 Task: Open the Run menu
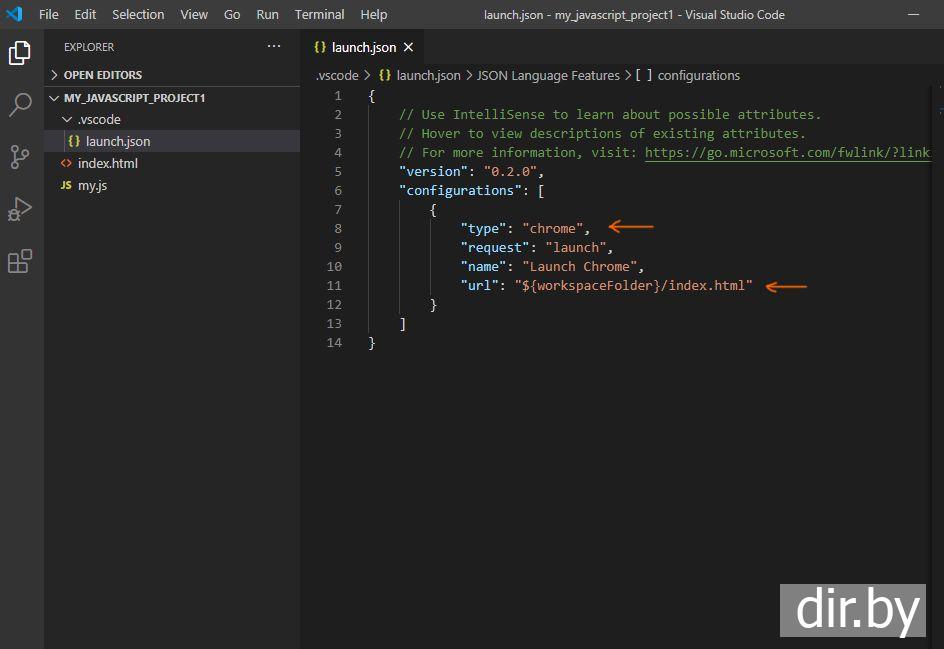tap(267, 15)
